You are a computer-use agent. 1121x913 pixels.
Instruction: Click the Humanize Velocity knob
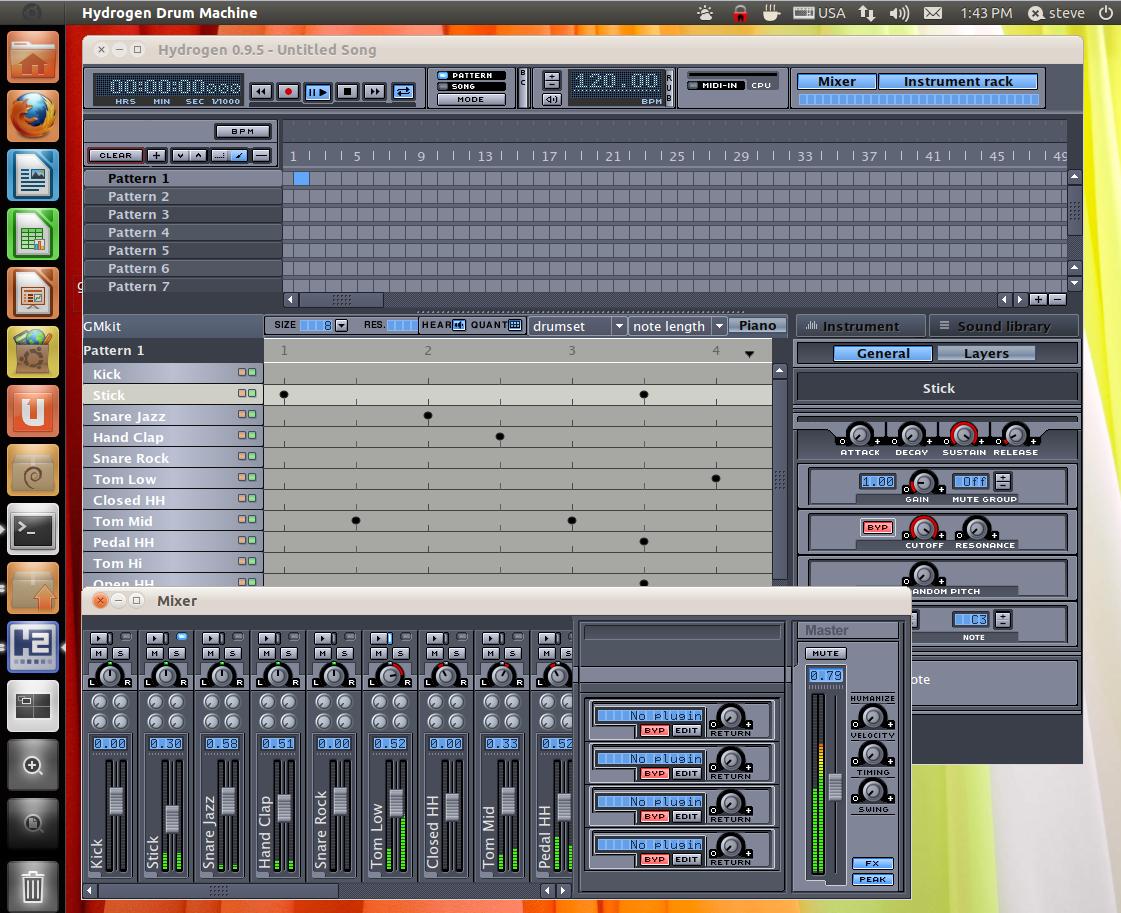point(872,716)
